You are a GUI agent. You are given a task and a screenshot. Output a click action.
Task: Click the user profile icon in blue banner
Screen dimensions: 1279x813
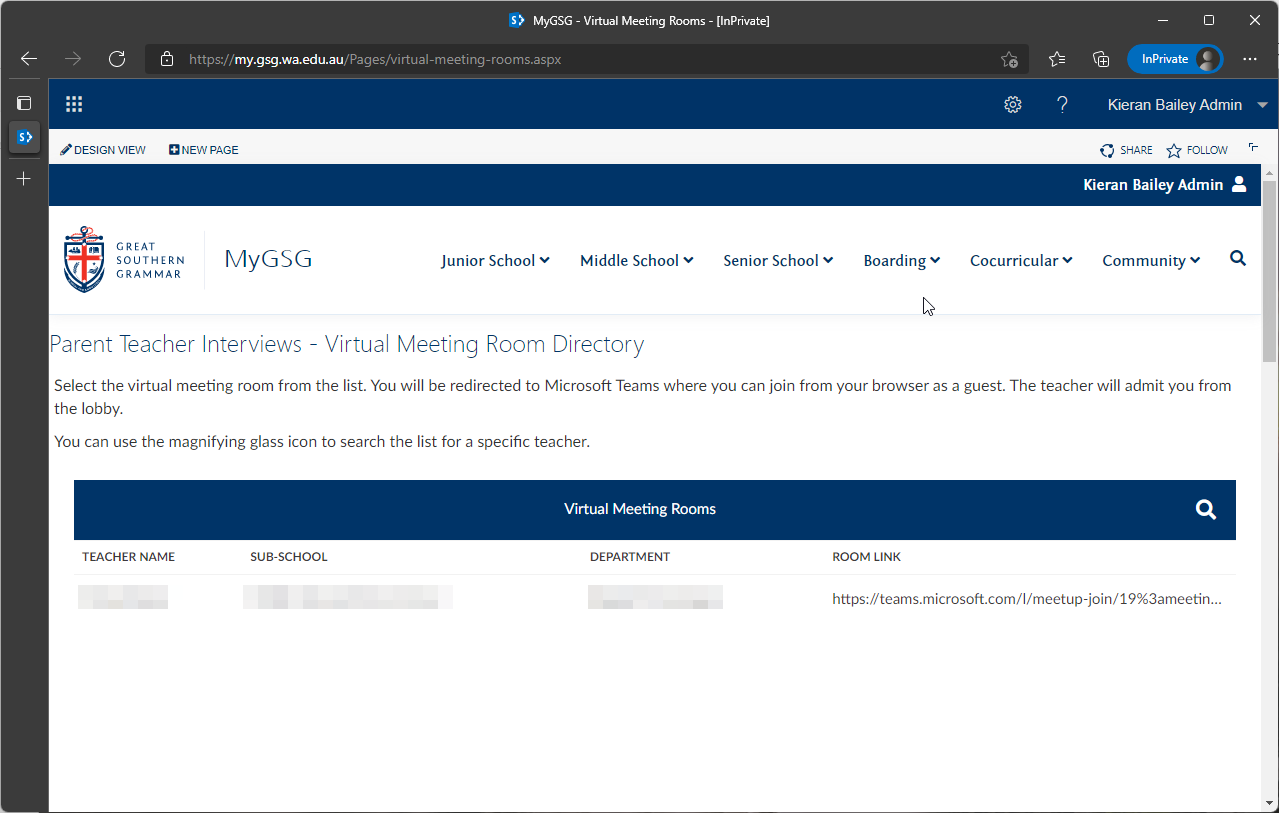(x=1239, y=184)
